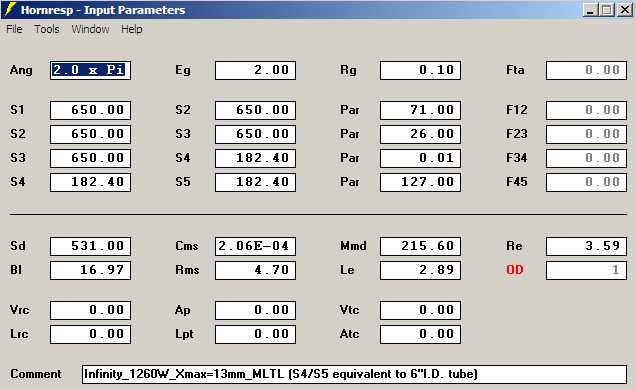Click the F34 field

[586, 158]
